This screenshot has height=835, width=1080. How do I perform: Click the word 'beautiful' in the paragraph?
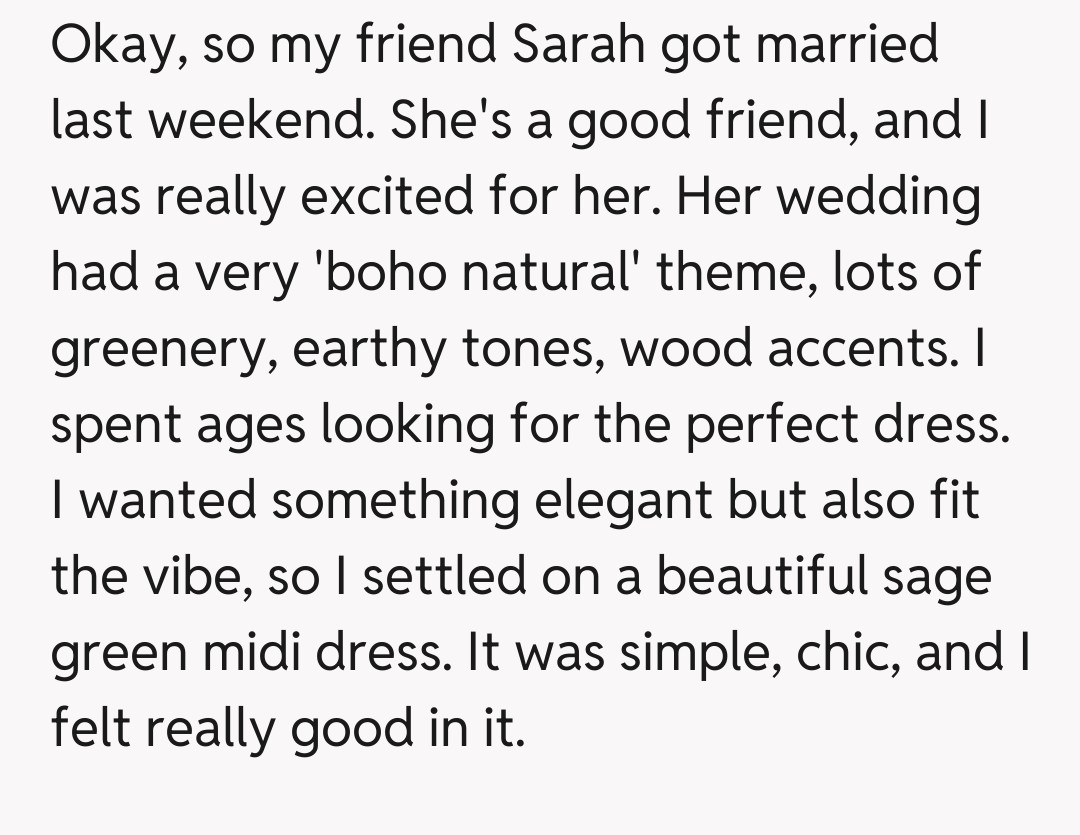768,577
